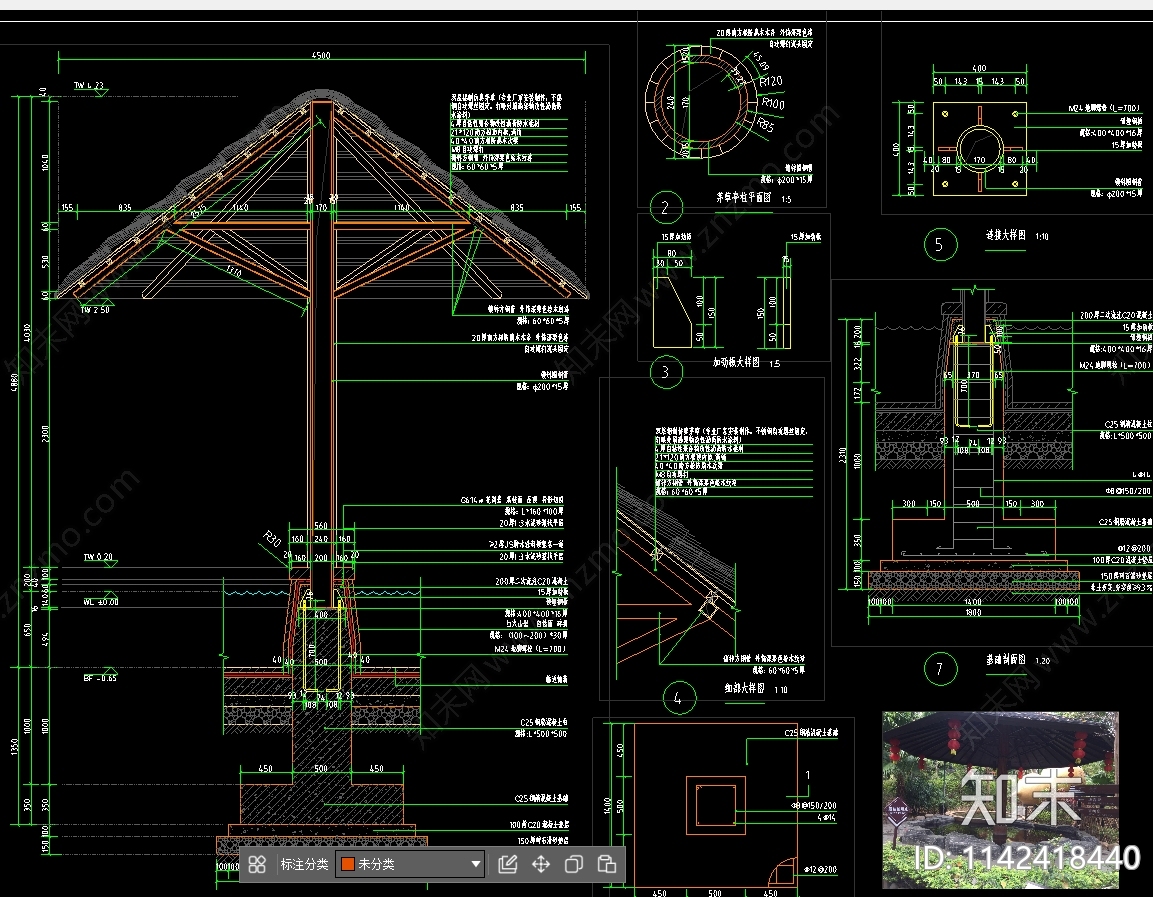Click the white dropdown arrow beside 未分类
This screenshot has height=897, width=1153.
[476, 864]
